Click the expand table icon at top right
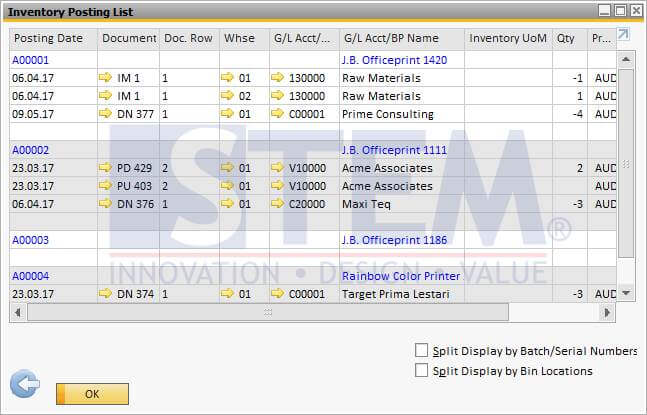 (623, 34)
